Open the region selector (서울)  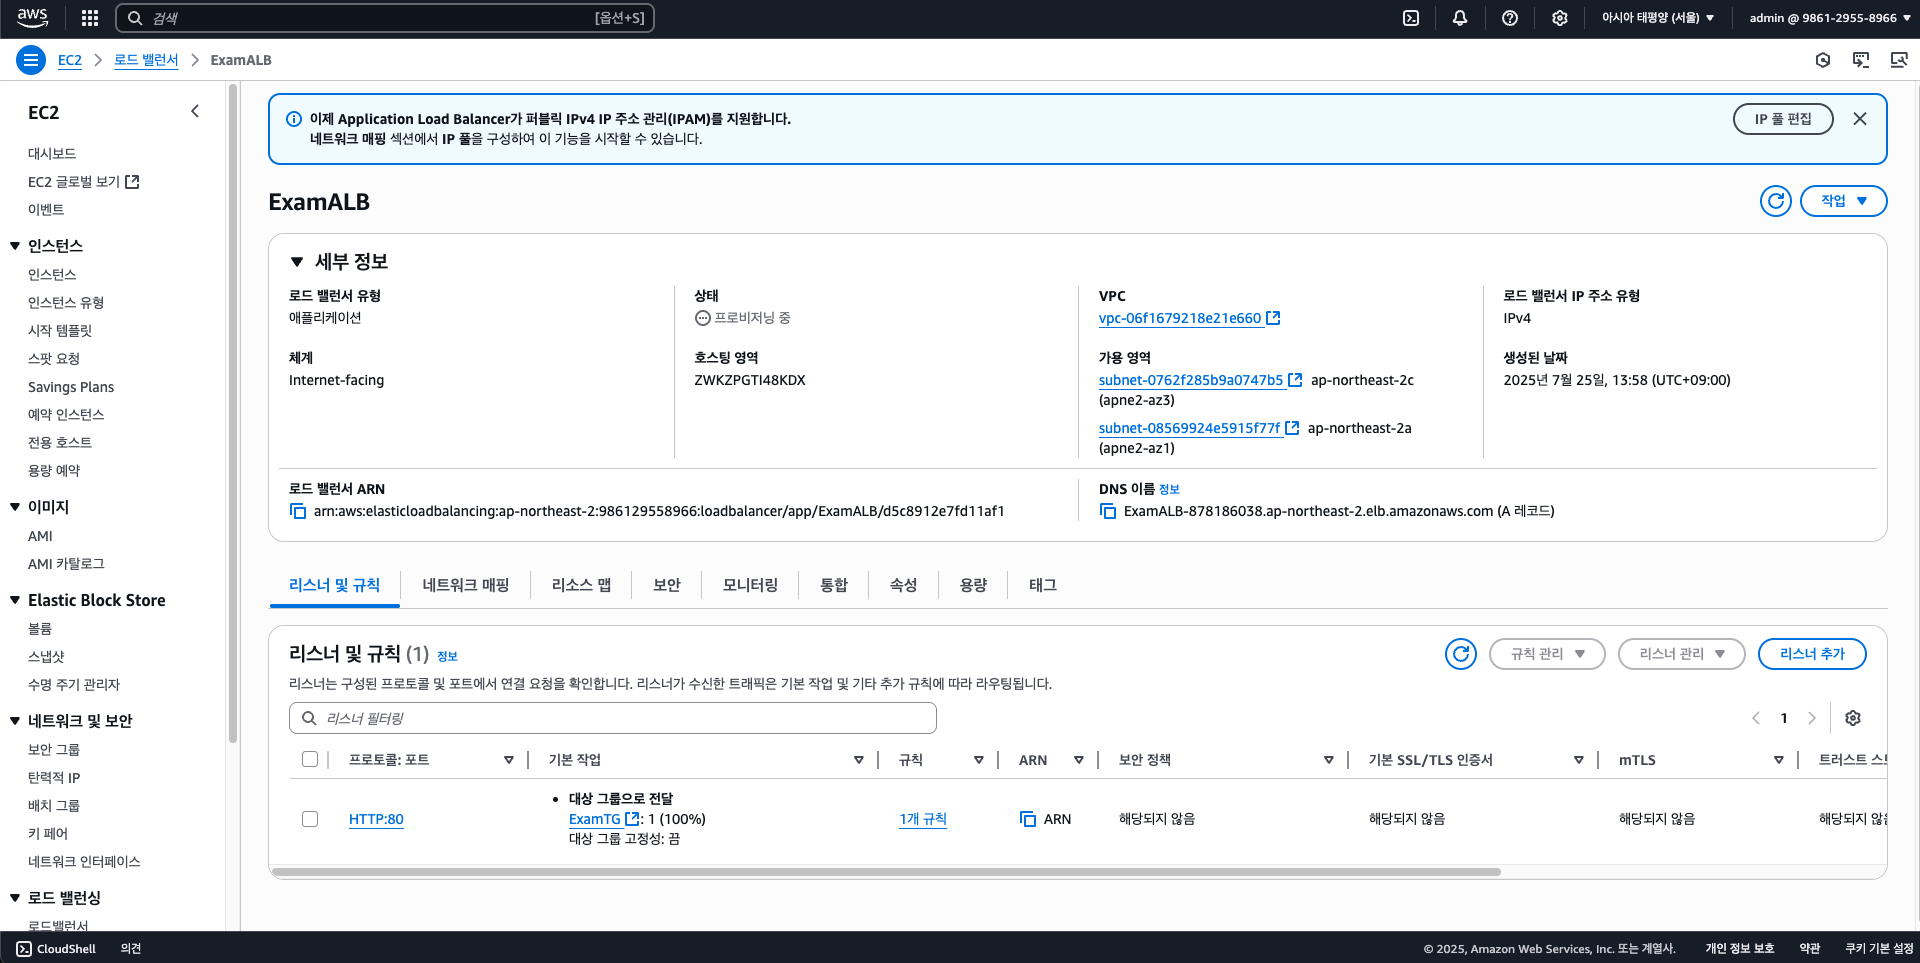tap(1658, 18)
